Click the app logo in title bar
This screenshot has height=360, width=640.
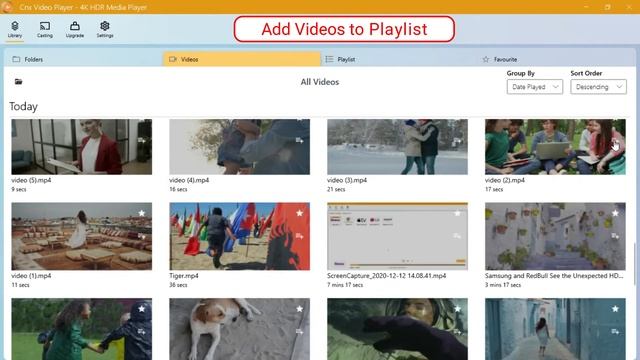coord(7,7)
